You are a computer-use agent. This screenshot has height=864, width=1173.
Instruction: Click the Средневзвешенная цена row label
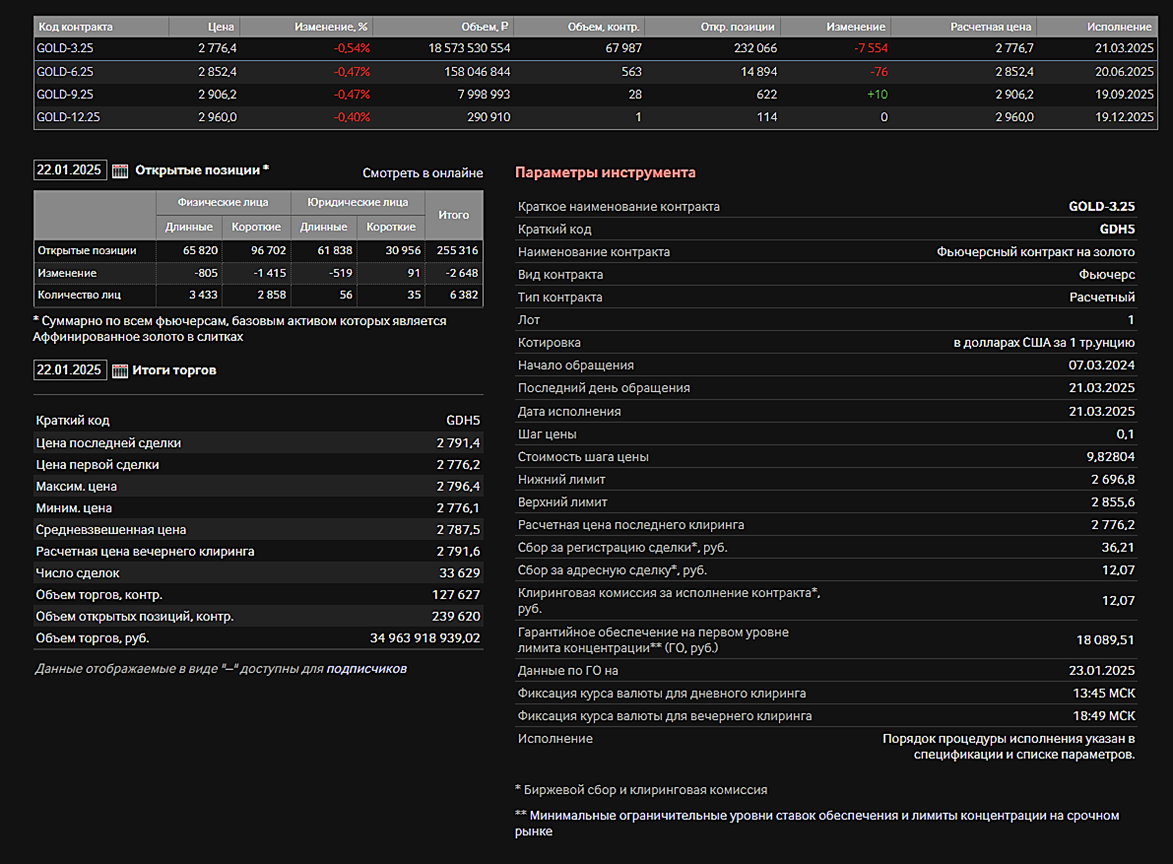click(111, 530)
